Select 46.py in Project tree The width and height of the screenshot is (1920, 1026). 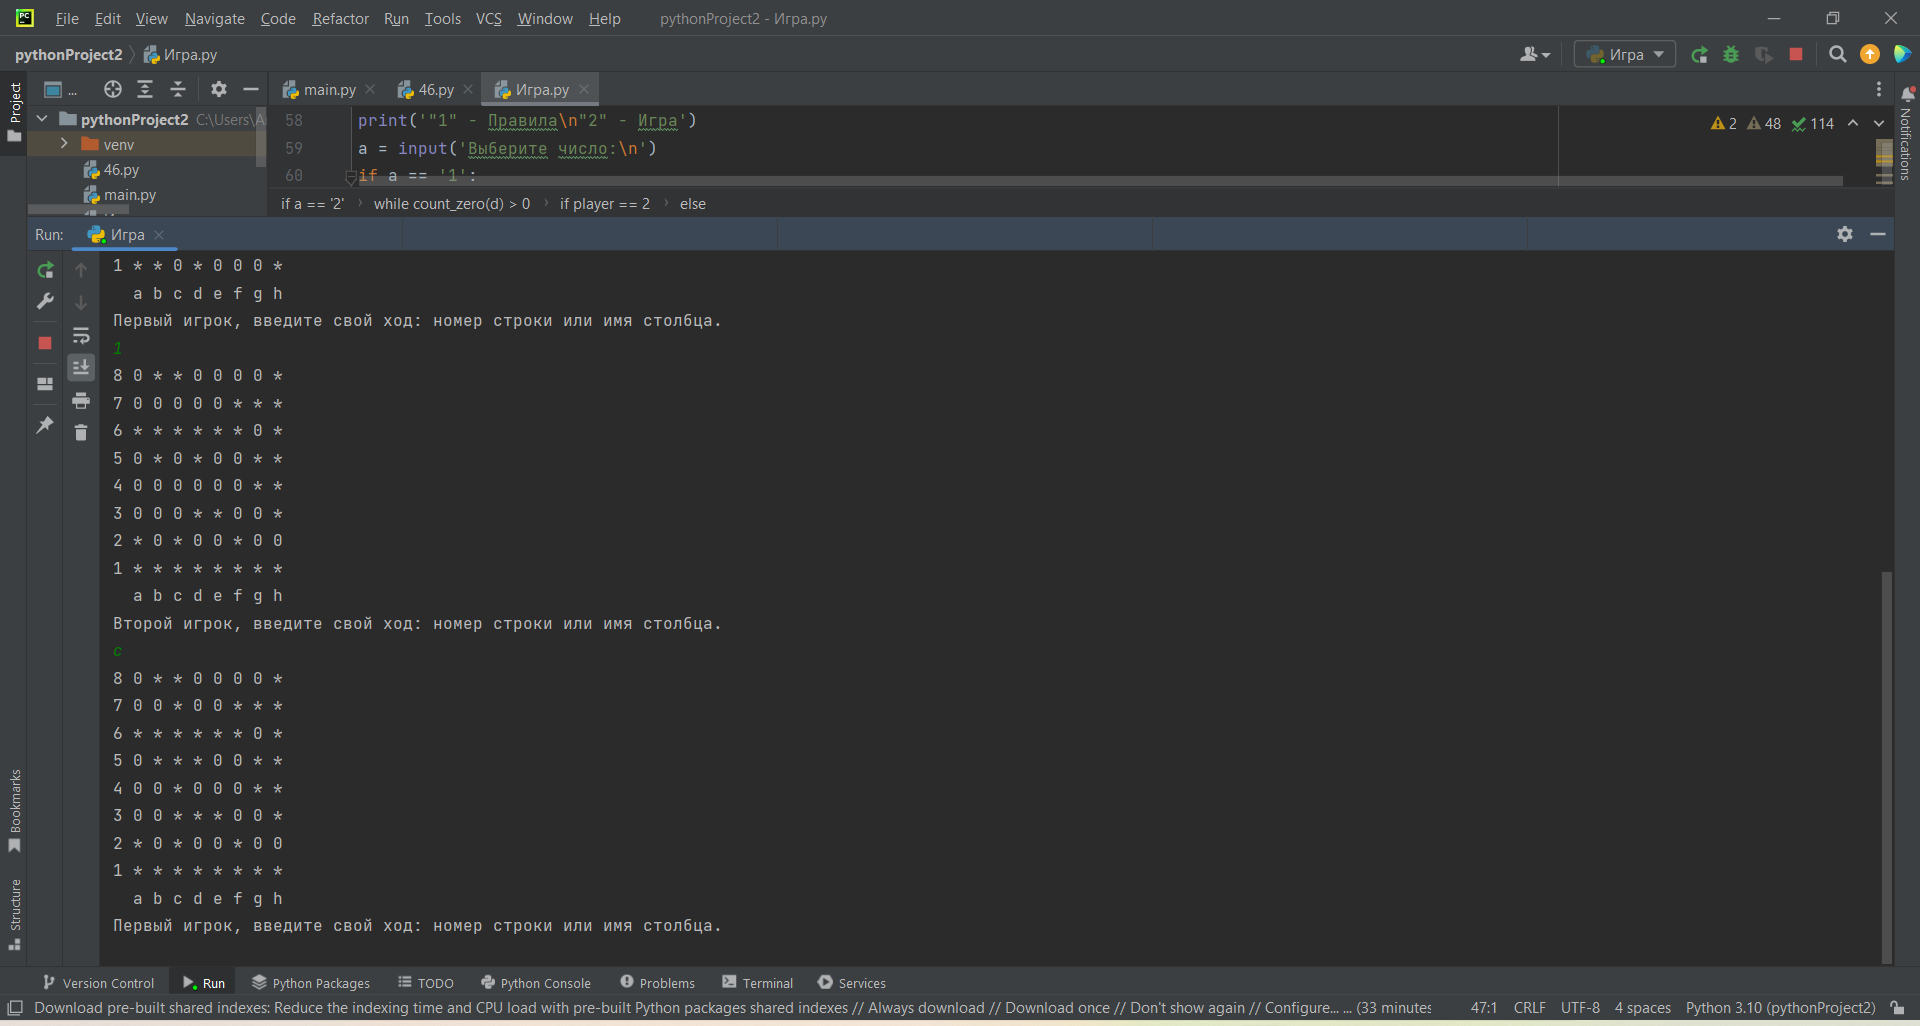(x=120, y=170)
